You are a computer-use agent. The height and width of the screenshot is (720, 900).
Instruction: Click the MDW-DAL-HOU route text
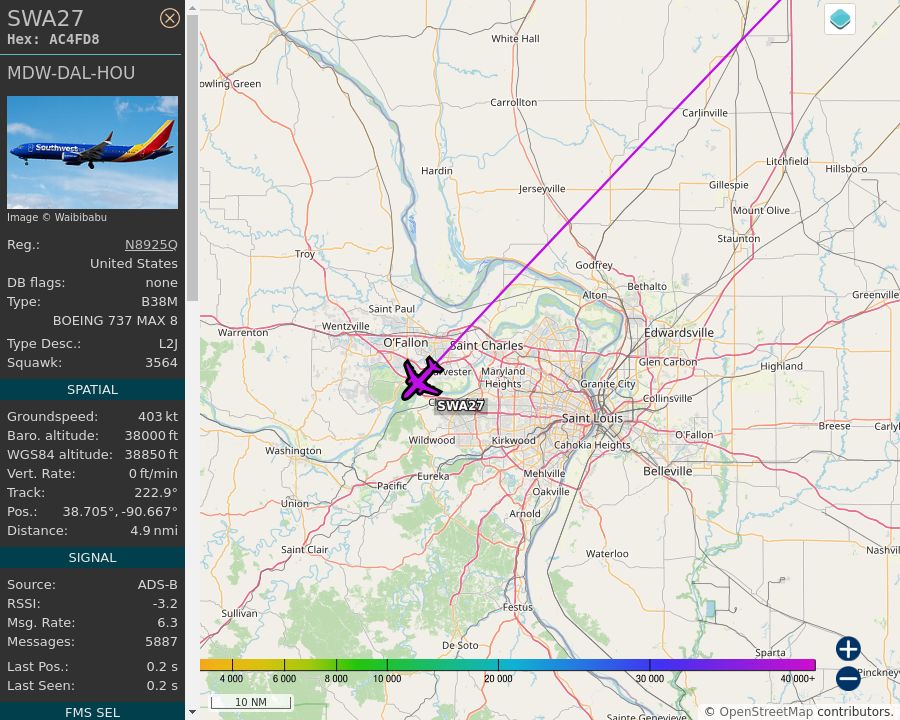point(71,73)
